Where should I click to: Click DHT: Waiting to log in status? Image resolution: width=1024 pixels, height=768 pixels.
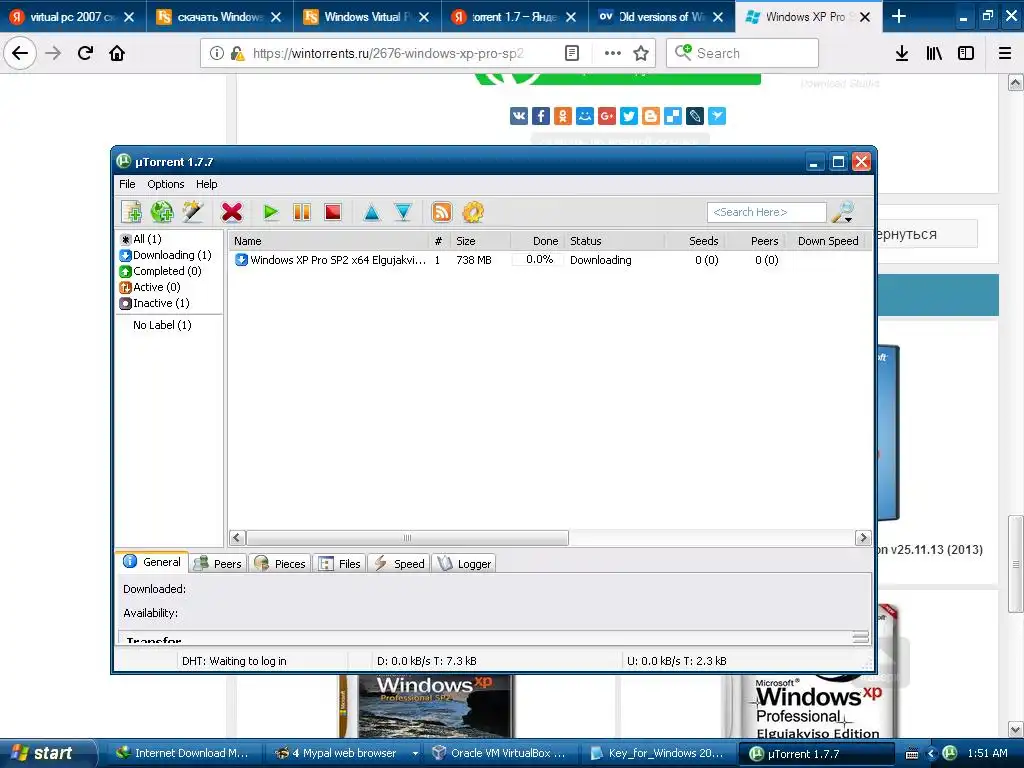pos(234,661)
